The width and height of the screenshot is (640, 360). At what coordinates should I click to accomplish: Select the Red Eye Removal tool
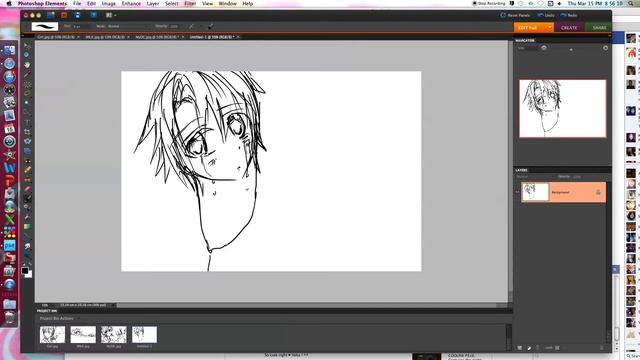[x=27, y=161]
